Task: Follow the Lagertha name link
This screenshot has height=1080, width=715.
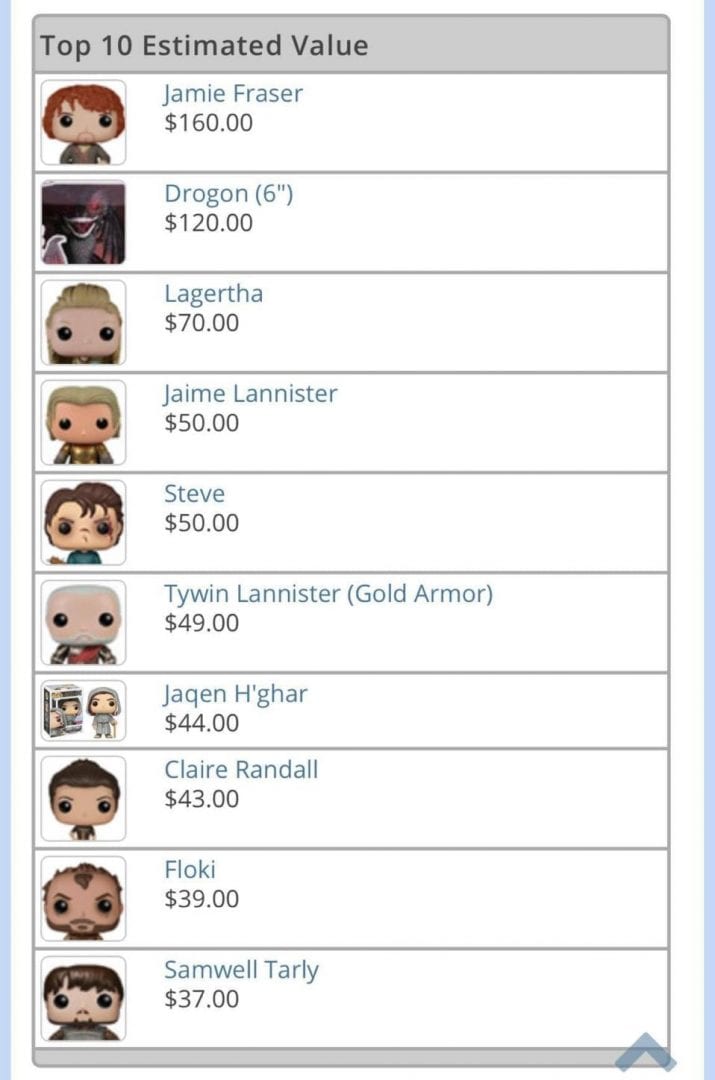Action: point(214,294)
